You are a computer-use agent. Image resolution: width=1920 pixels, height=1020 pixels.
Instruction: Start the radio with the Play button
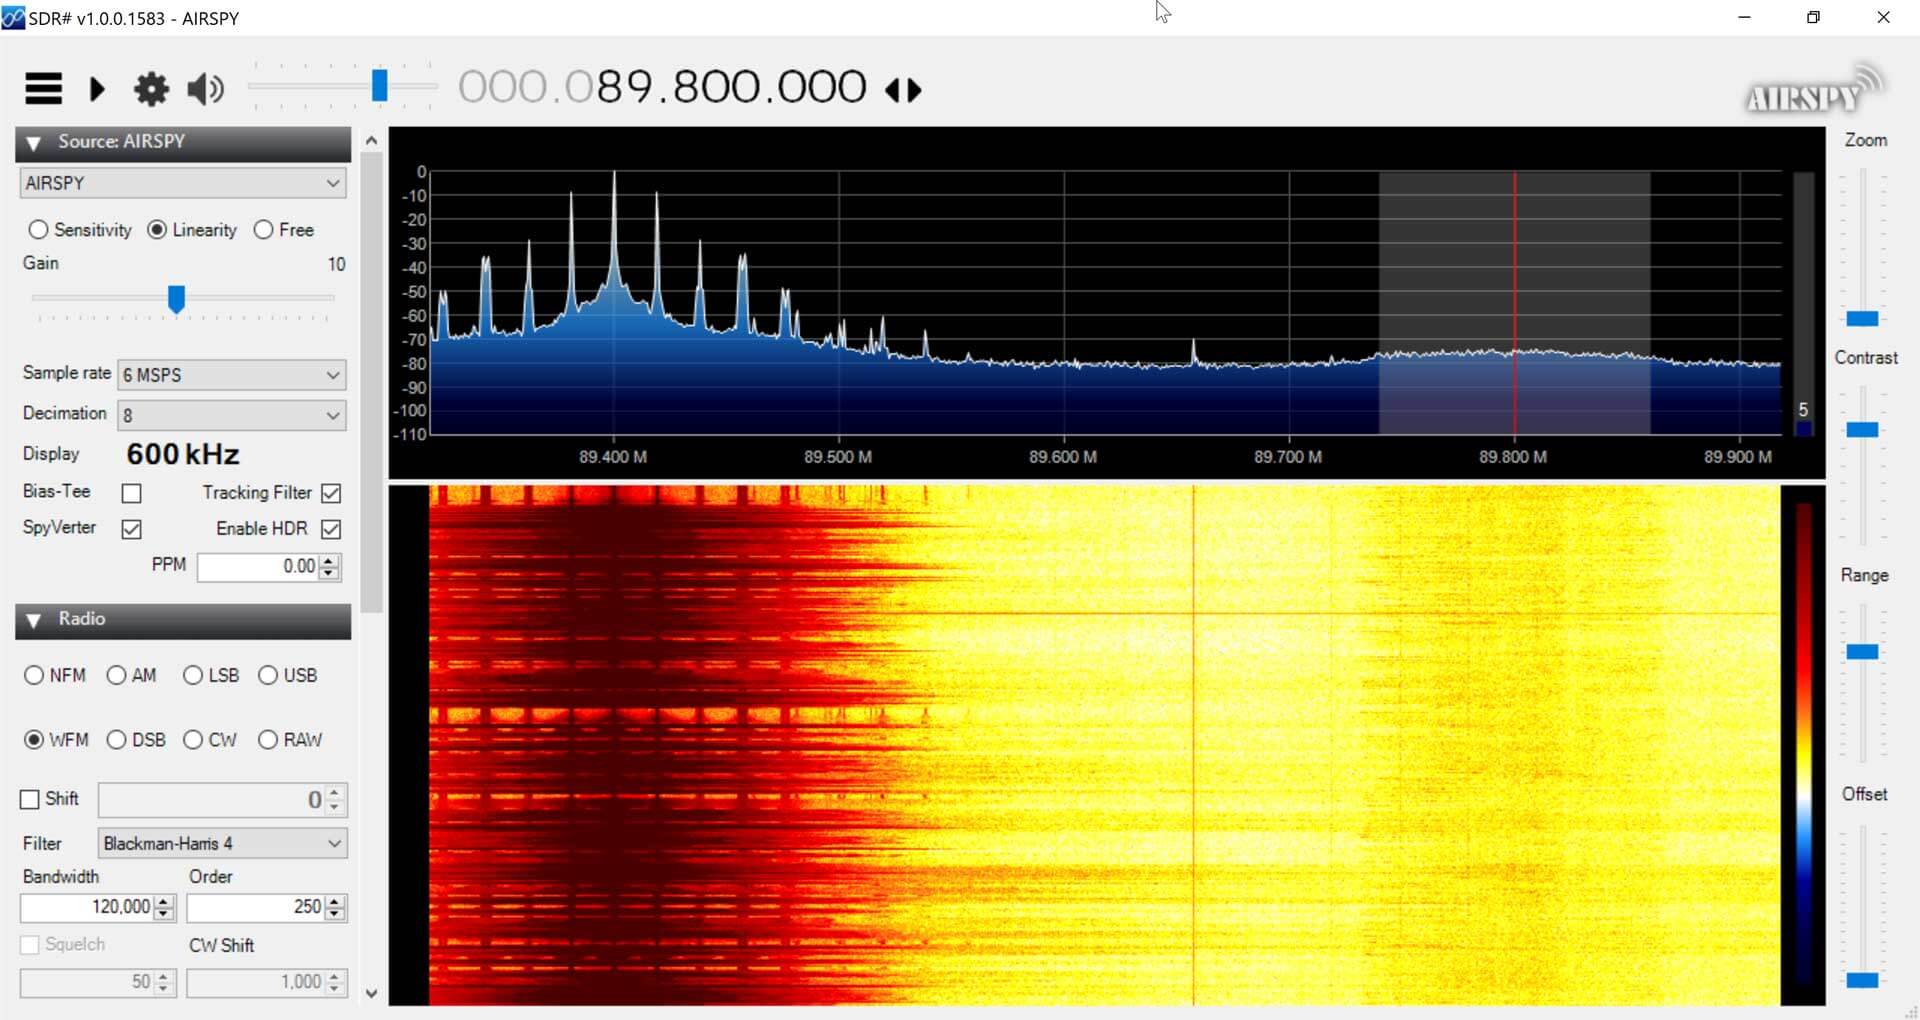pos(97,89)
